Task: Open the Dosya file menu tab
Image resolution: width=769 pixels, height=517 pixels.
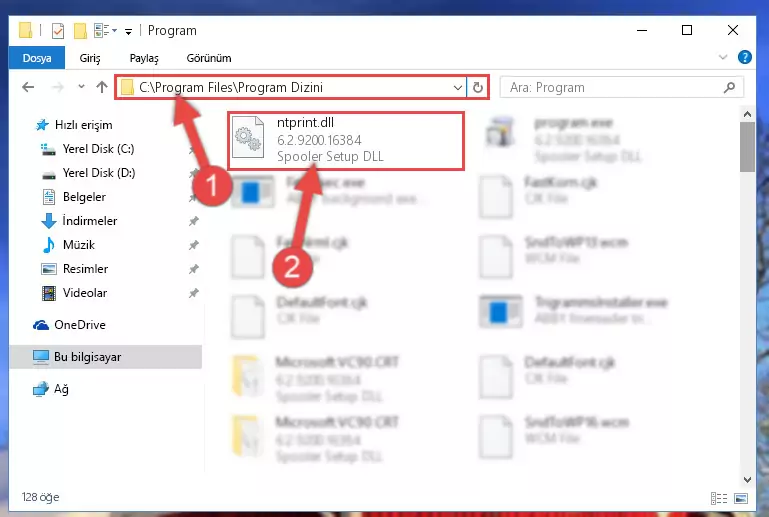Action: tap(37, 58)
